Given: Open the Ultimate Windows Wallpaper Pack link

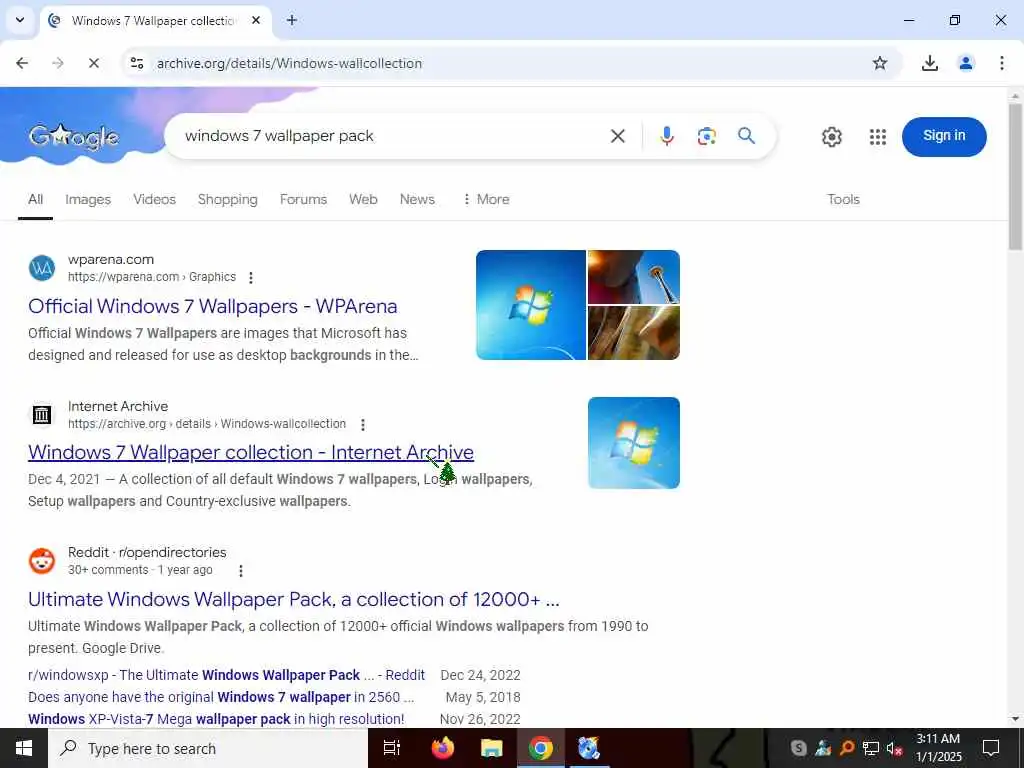Looking at the screenshot, I should pos(294,600).
